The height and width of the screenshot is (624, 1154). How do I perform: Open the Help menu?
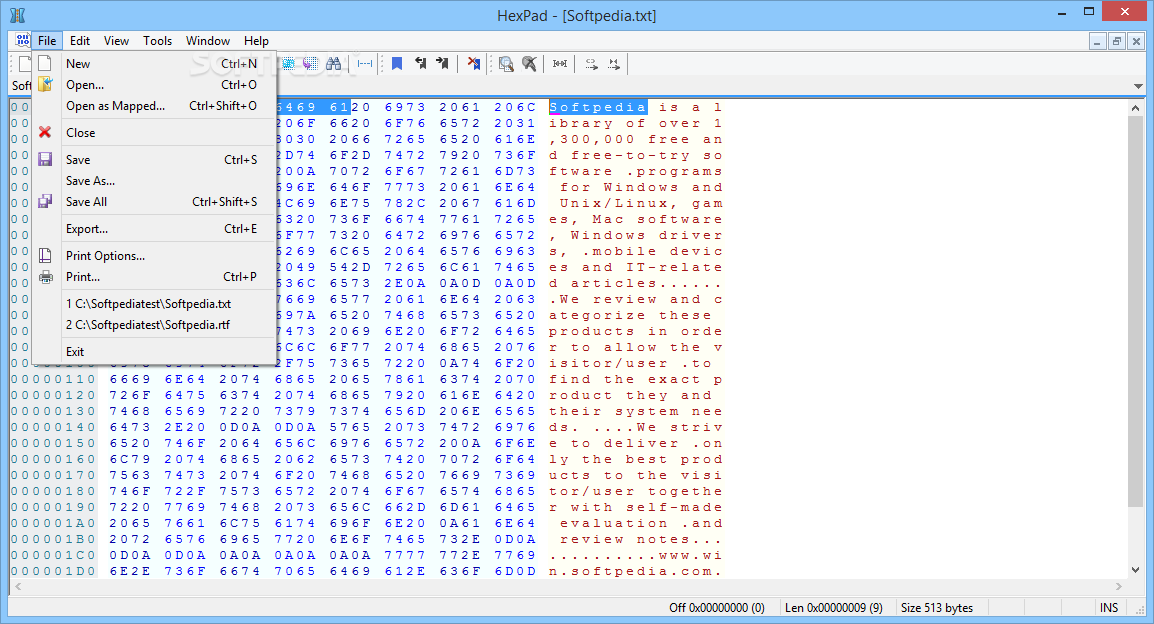tap(256, 40)
